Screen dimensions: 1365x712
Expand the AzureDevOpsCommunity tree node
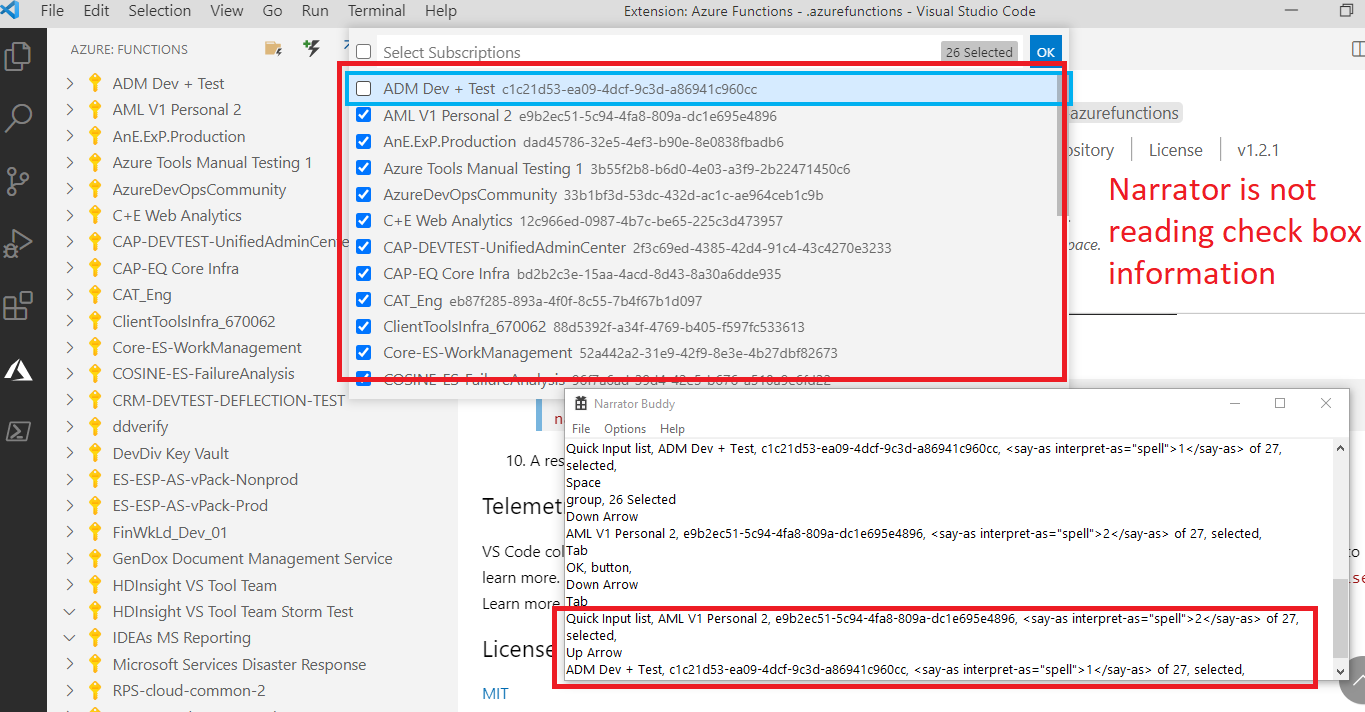(x=70, y=190)
